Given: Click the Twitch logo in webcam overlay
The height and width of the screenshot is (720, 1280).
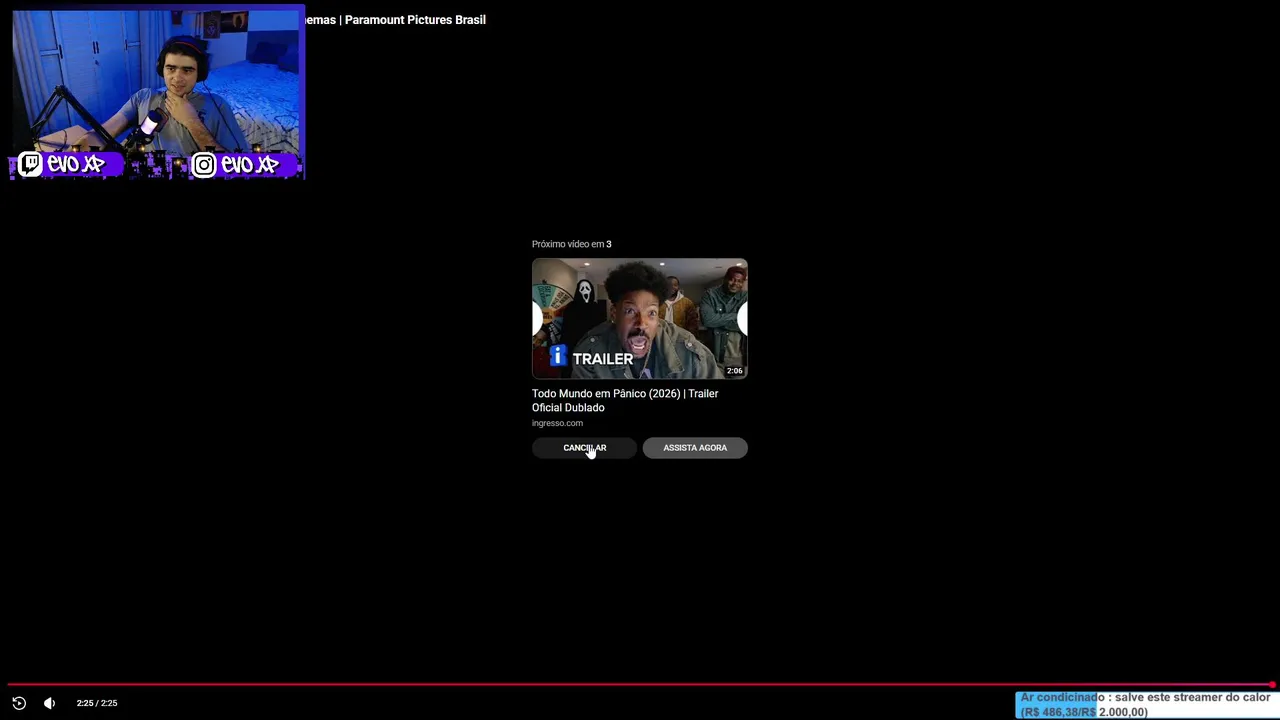Looking at the screenshot, I should coord(30,164).
